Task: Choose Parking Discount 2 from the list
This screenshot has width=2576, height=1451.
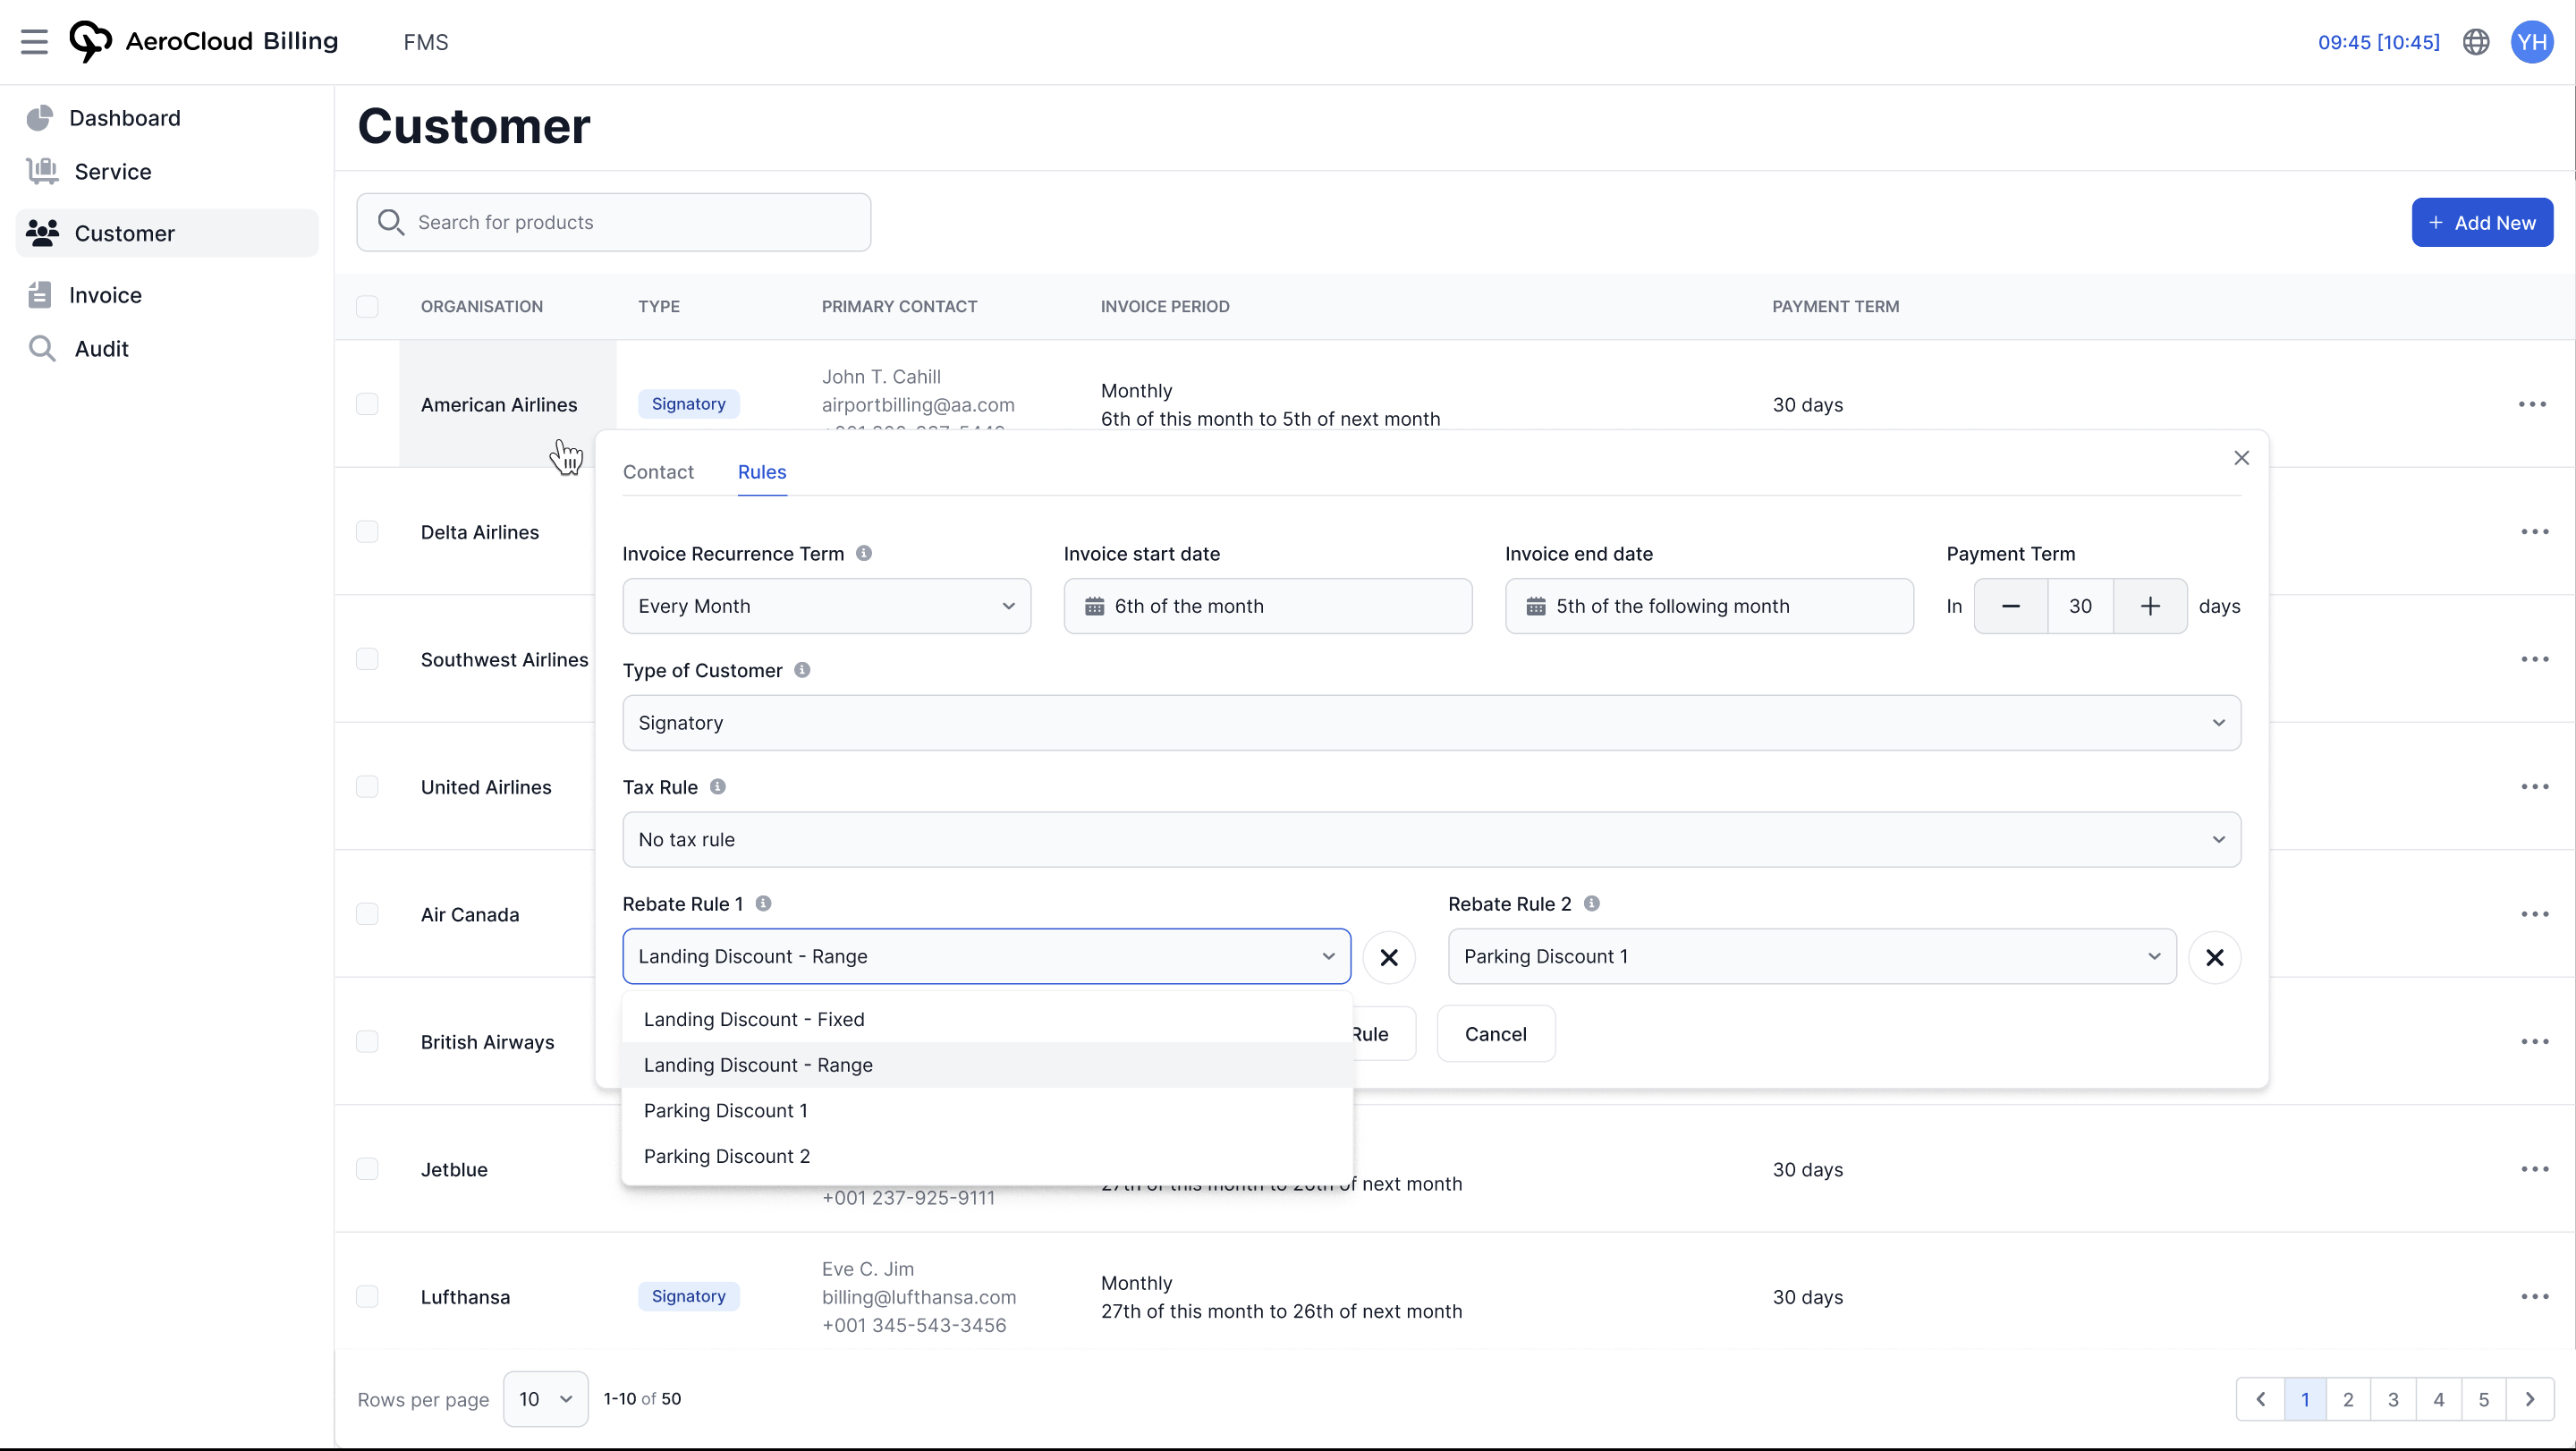Action: point(727,1156)
